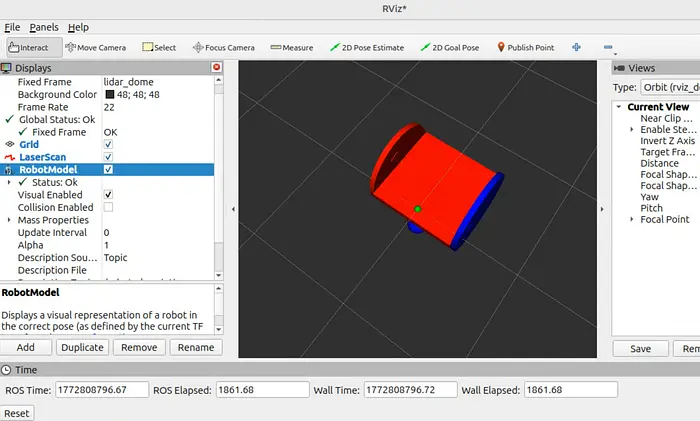Collapse the Current View tree
The height and width of the screenshot is (421, 700).
pyautogui.click(x=619, y=107)
